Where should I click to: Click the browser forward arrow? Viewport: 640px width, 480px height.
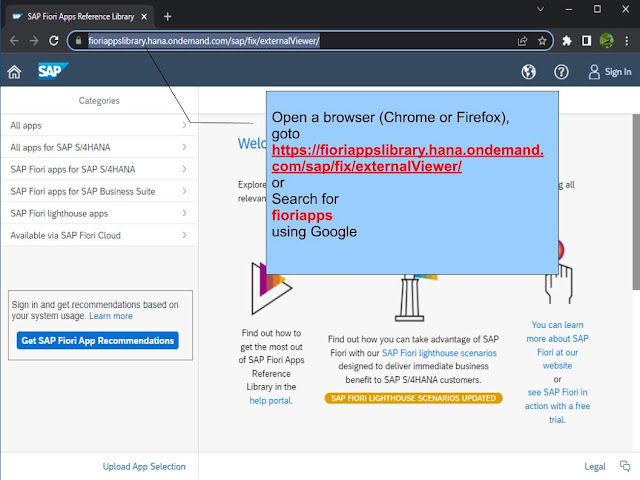click(x=34, y=41)
